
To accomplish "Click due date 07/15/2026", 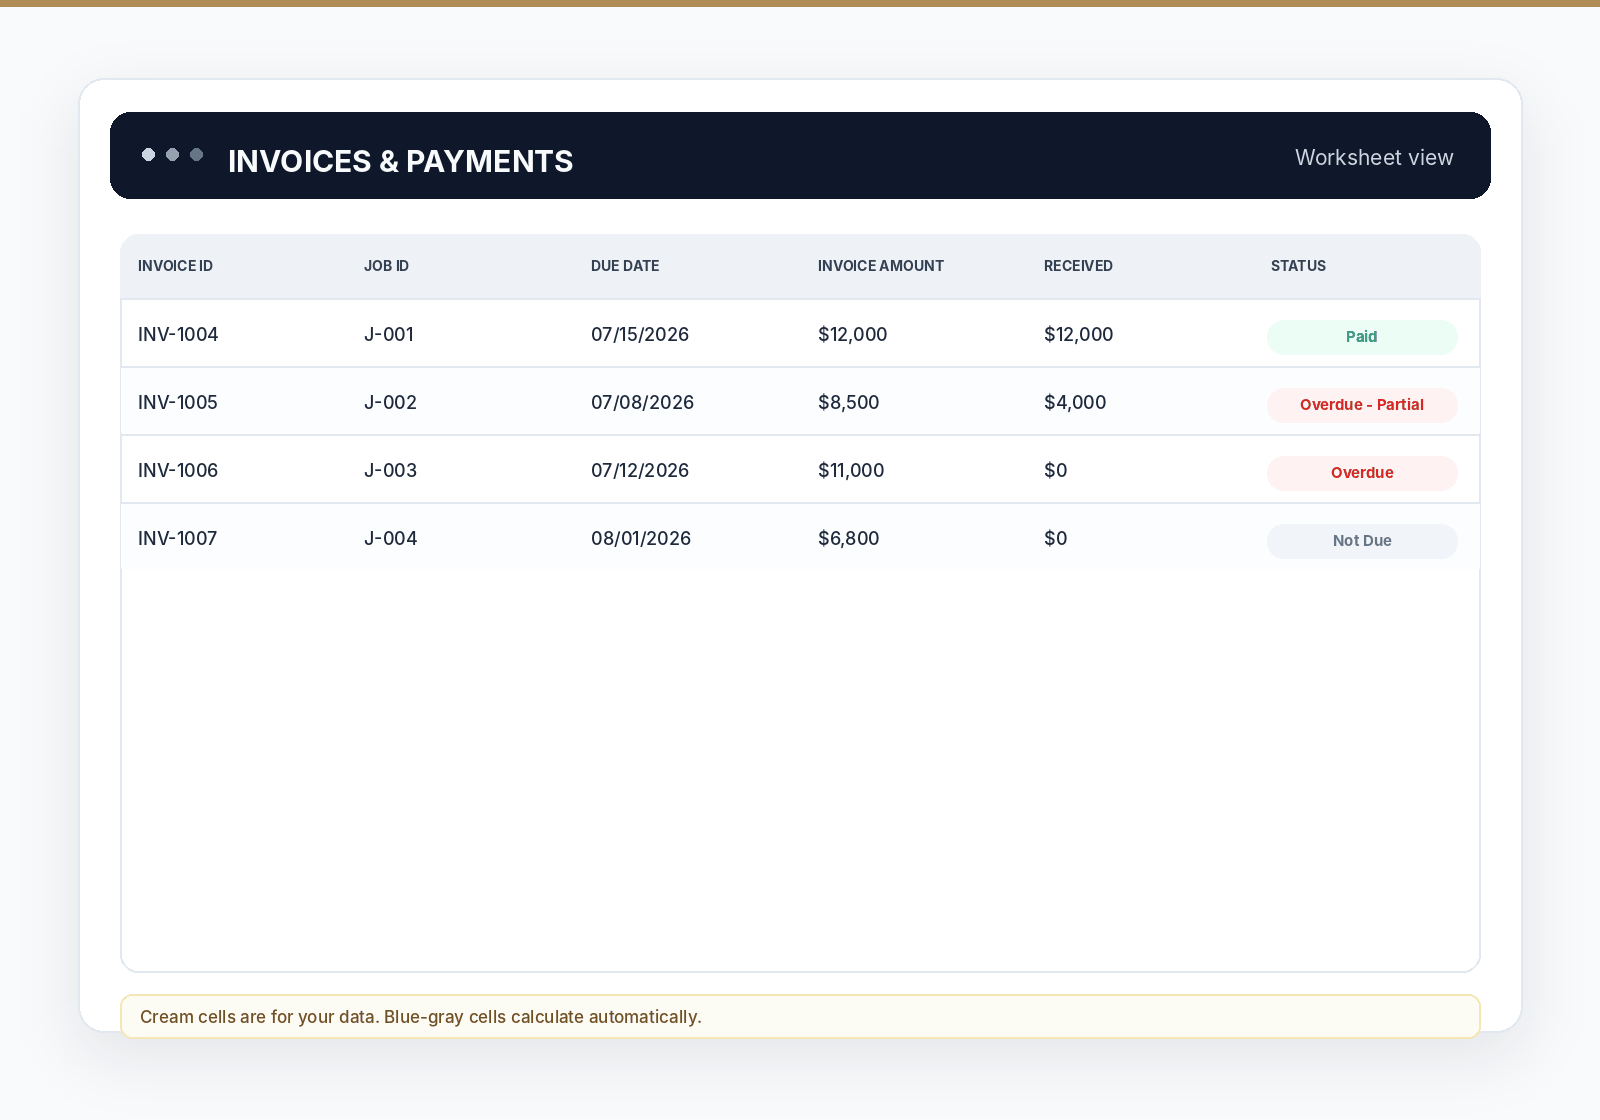I will (x=640, y=334).
